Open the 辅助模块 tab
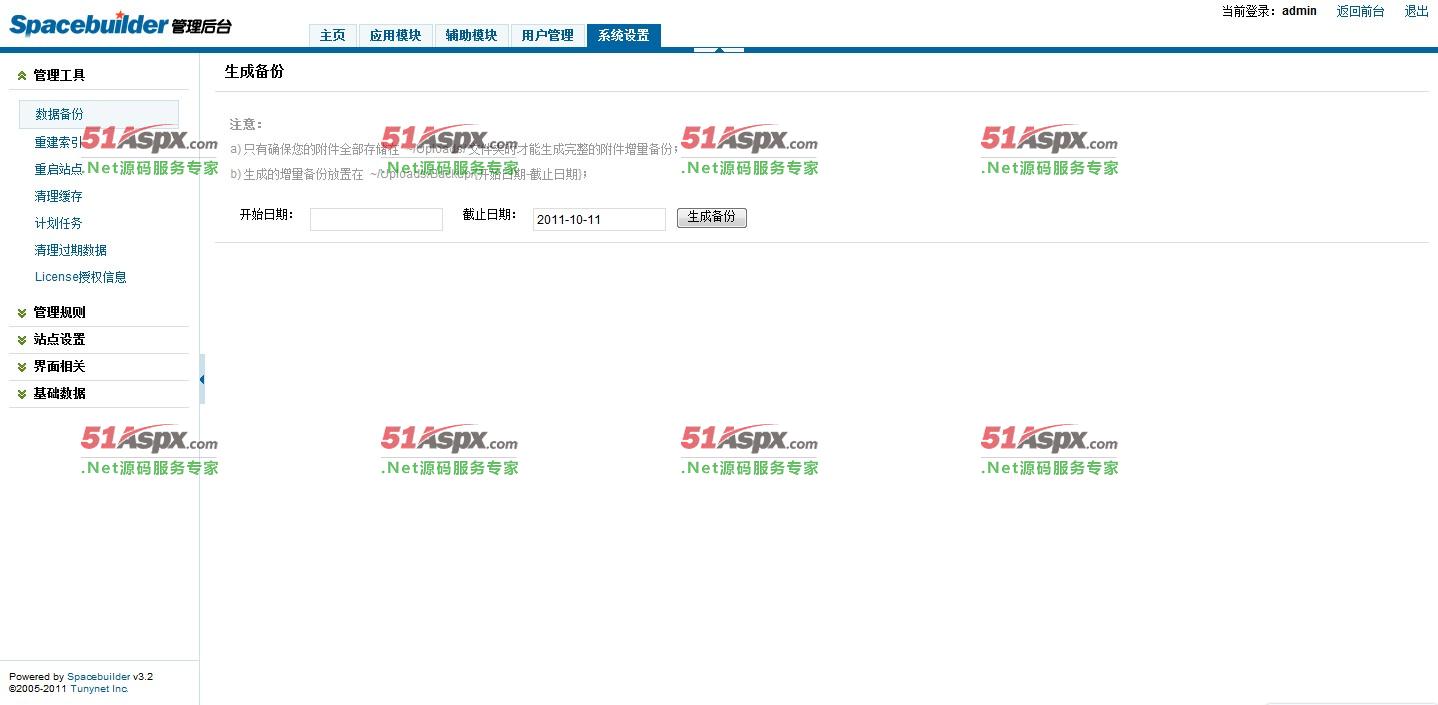This screenshot has width=1438, height=705. (x=472, y=36)
